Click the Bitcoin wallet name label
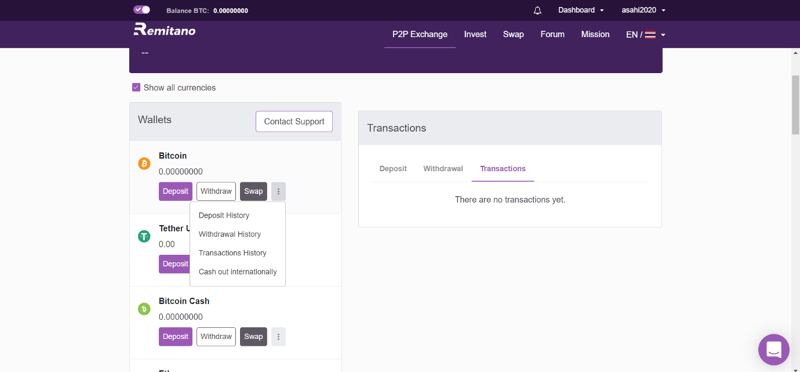The height and width of the screenshot is (372, 800). tap(172, 156)
